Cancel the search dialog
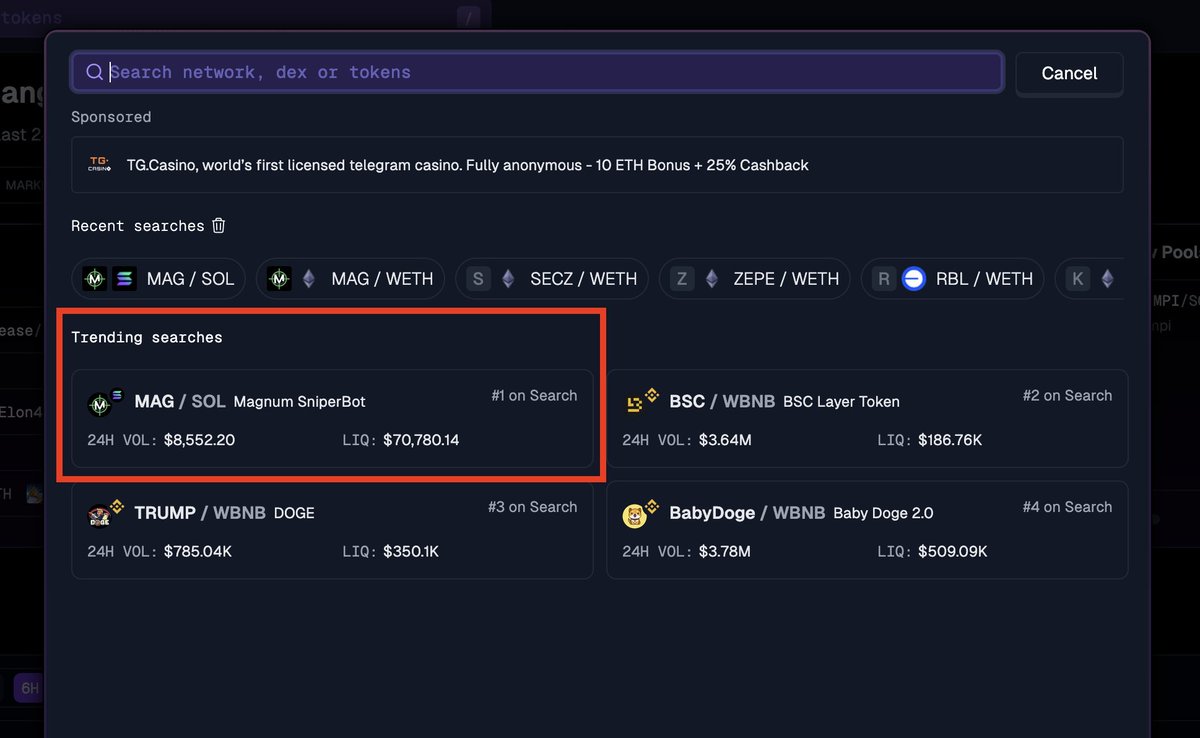Viewport: 1200px width, 738px height. (x=1069, y=73)
